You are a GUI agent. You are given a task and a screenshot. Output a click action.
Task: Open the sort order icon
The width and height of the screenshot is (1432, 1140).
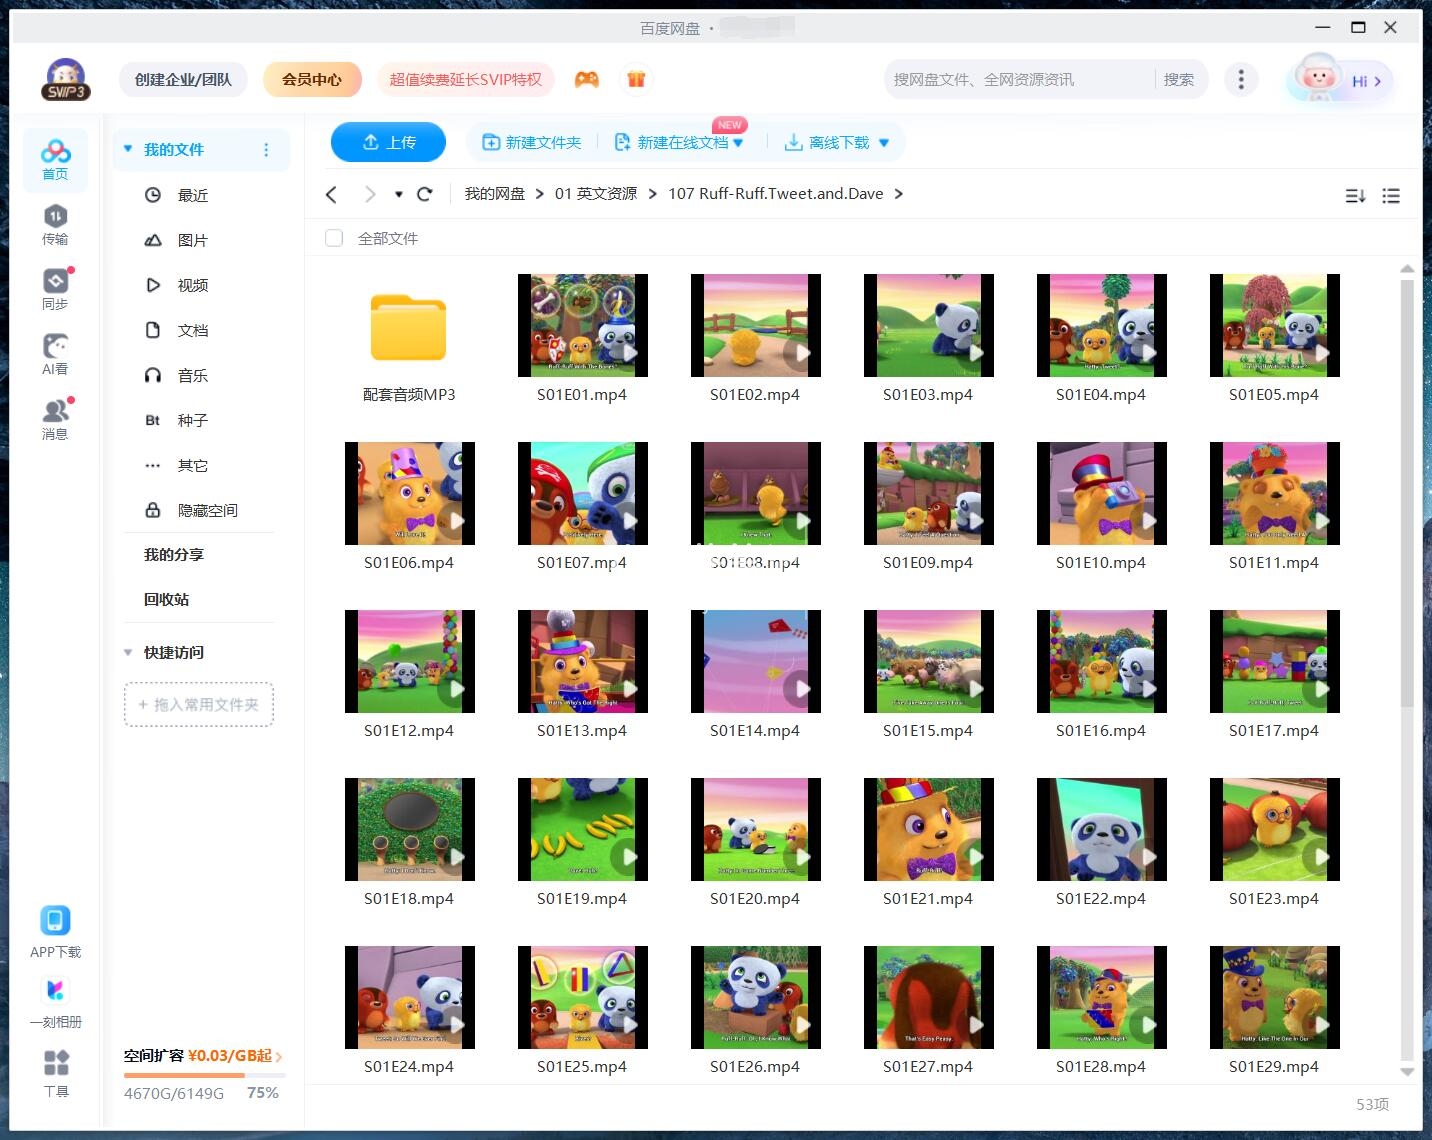point(1355,196)
